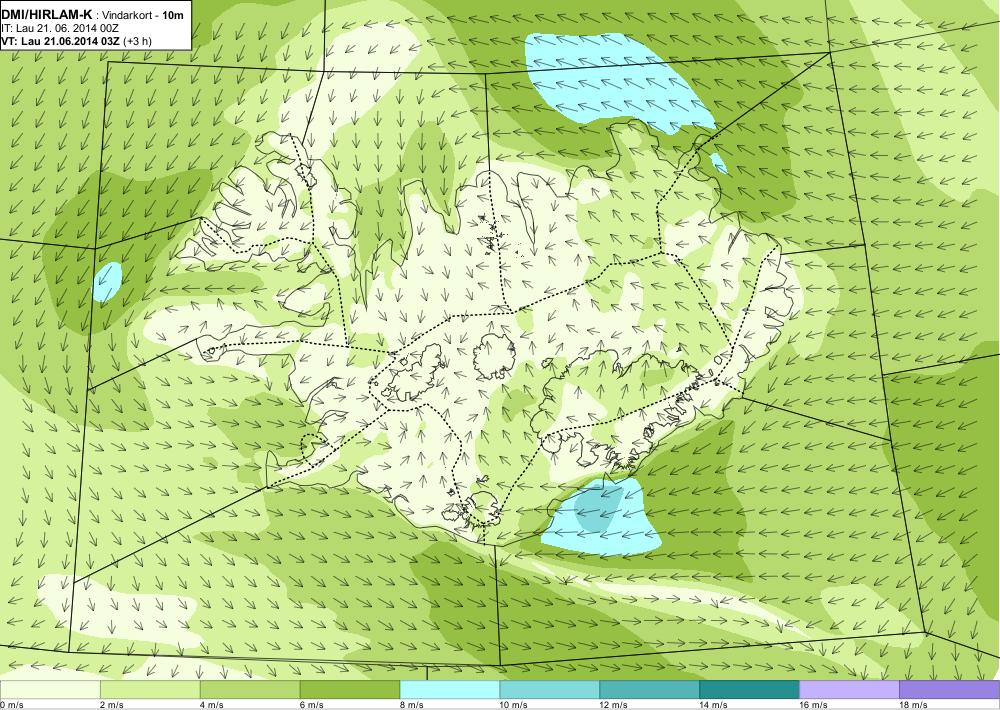This screenshot has width=1000, height=710.
Task: Click the '6 m/s' legend label
Action: pos(312,705)
